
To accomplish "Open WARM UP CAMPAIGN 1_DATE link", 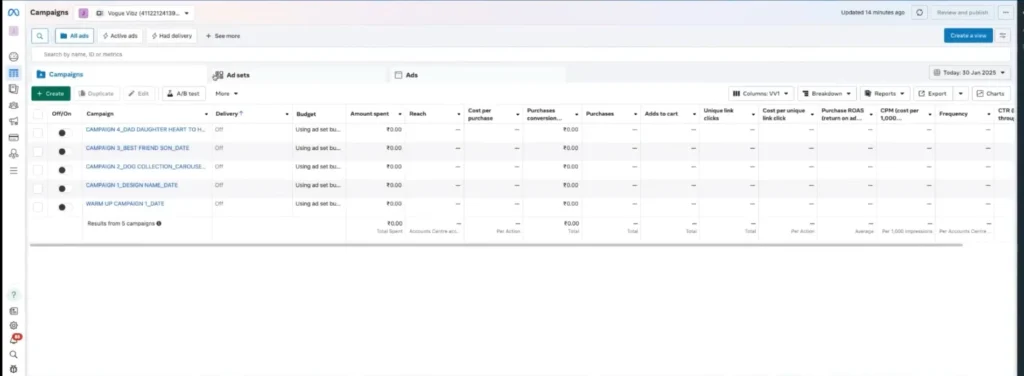I will pyautogui.click(x=125, y=204).
